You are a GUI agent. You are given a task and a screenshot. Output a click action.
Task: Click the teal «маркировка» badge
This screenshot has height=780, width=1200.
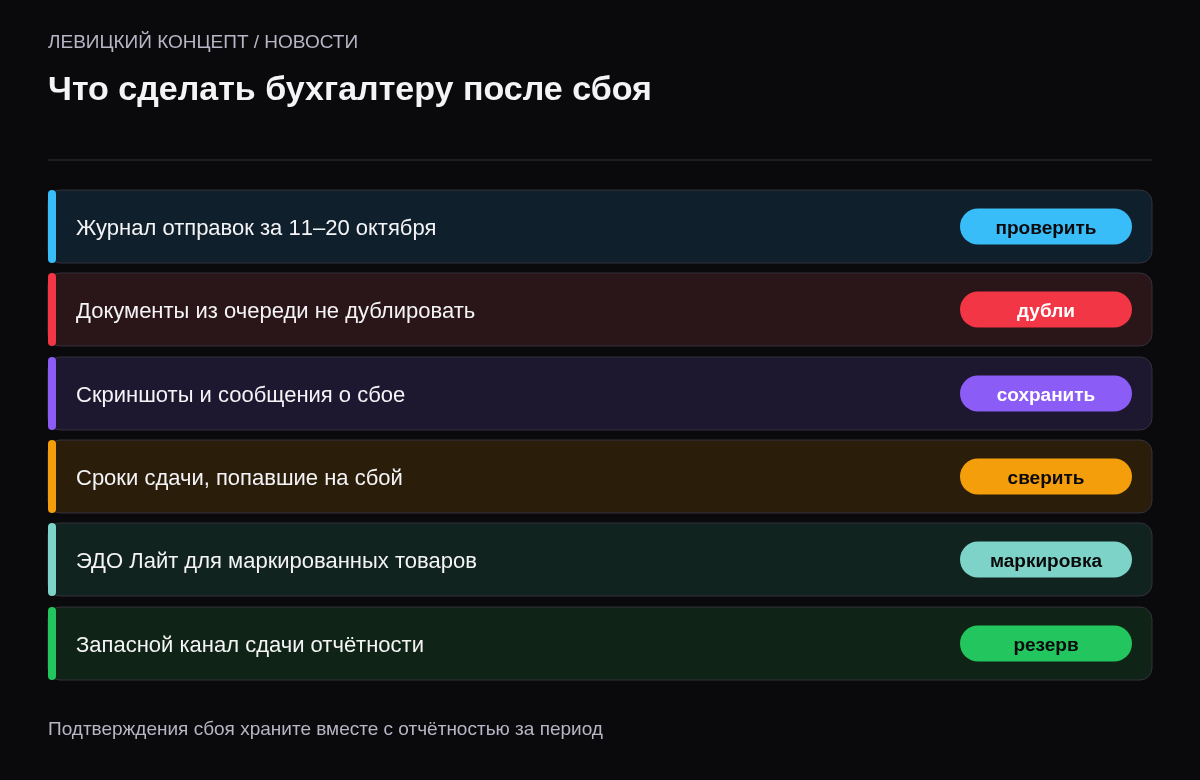[x=1046, y=560]
